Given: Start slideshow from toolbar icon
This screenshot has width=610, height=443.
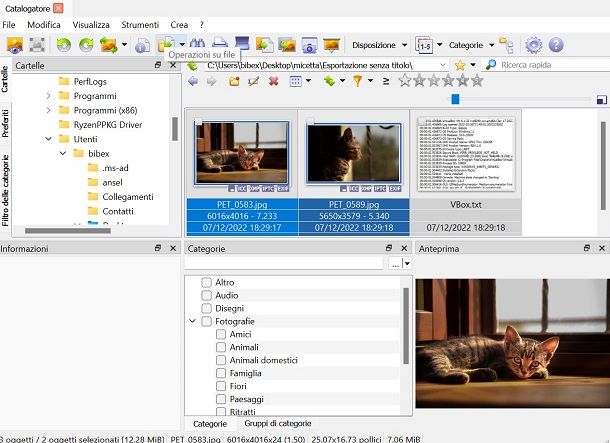Looking at the screenshot, I should pos(331,45).
